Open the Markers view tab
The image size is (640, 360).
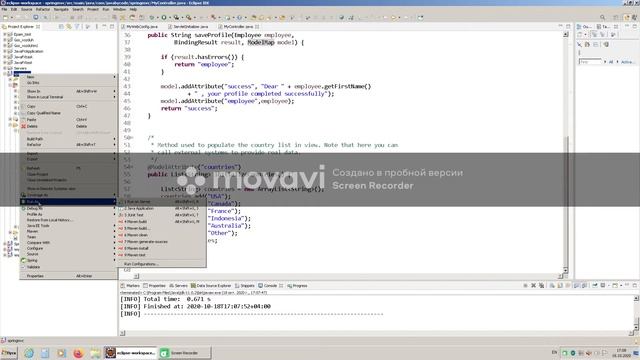pyautogui.click(x=130, y=286)
